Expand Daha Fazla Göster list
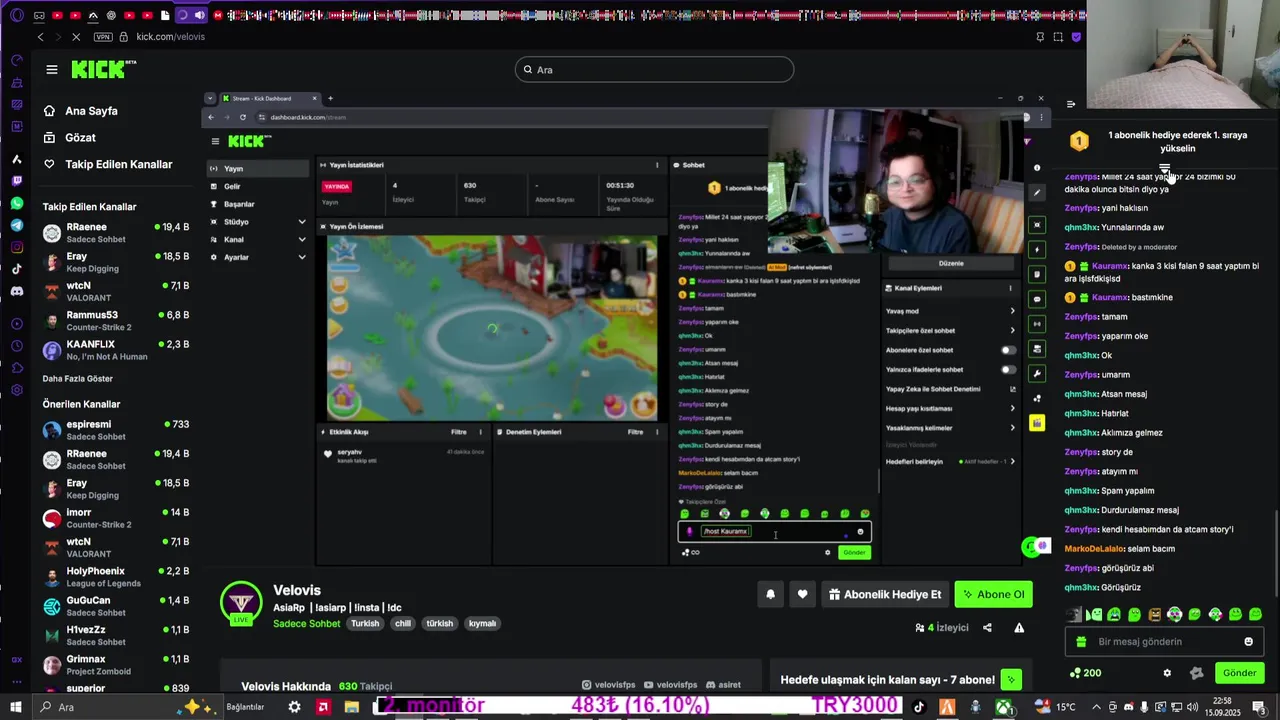Viewport: 1280px width, 720px height. click(x=77, y=379)
